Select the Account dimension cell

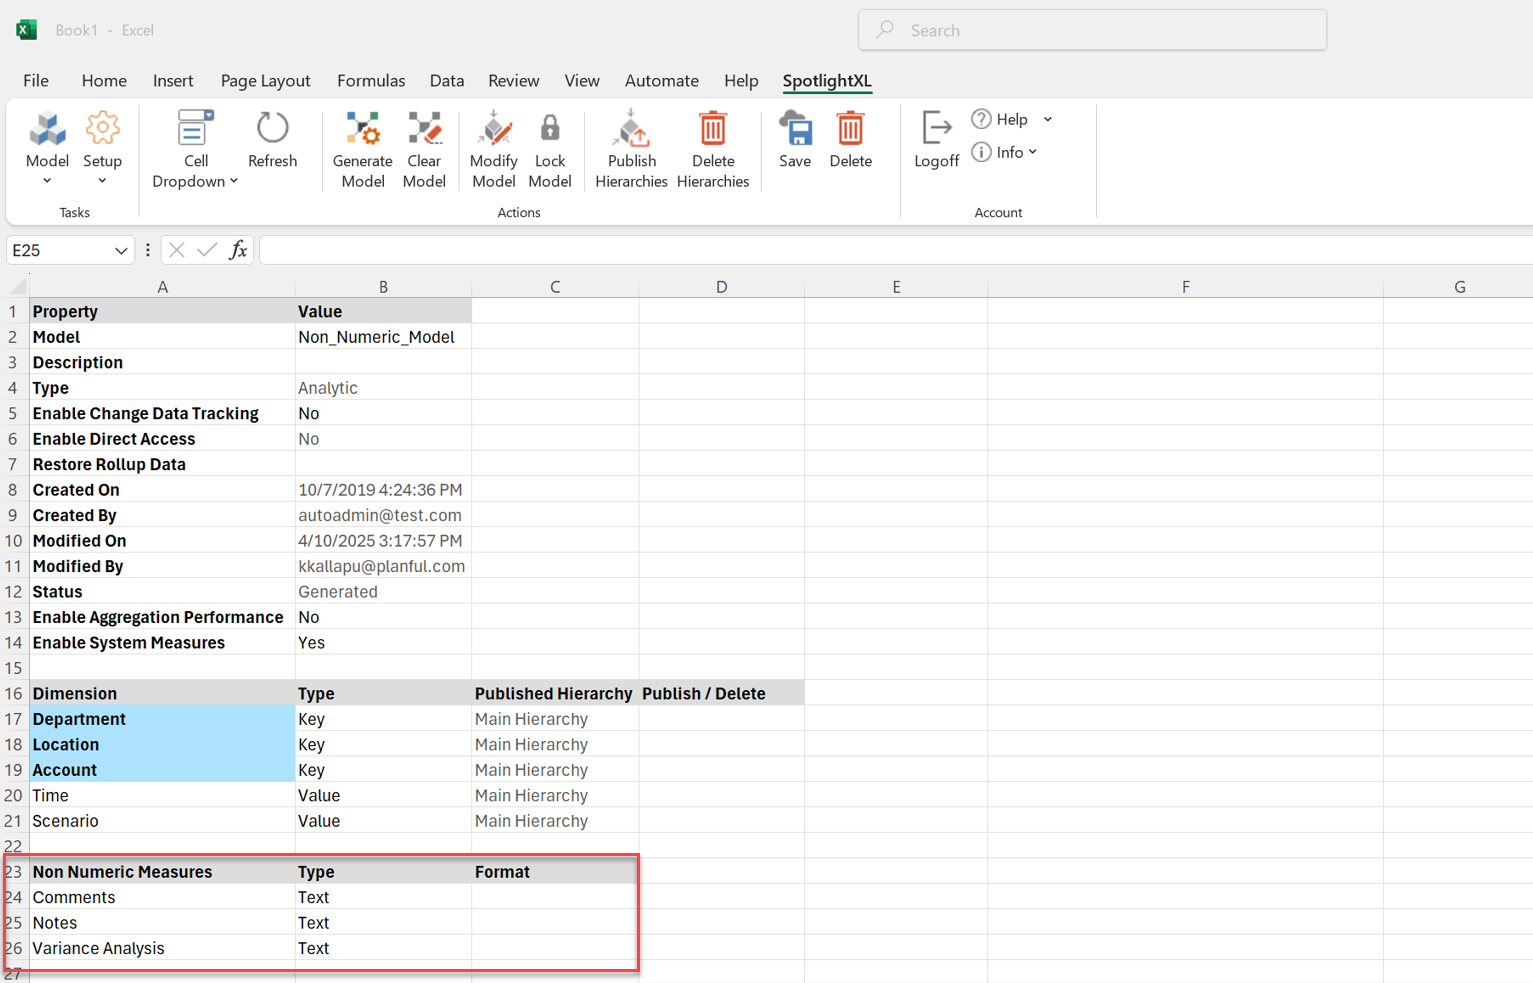coord(162,770)
